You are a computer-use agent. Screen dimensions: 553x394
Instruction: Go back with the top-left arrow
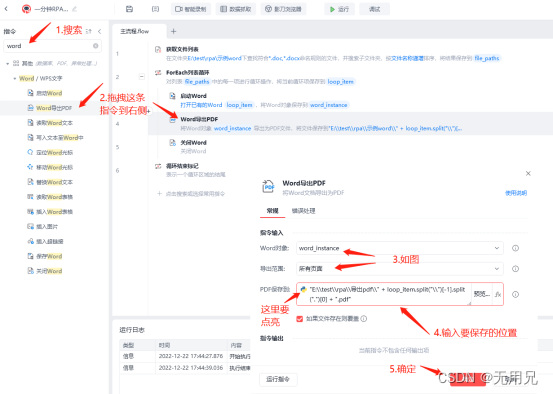[x=6, y=9]
